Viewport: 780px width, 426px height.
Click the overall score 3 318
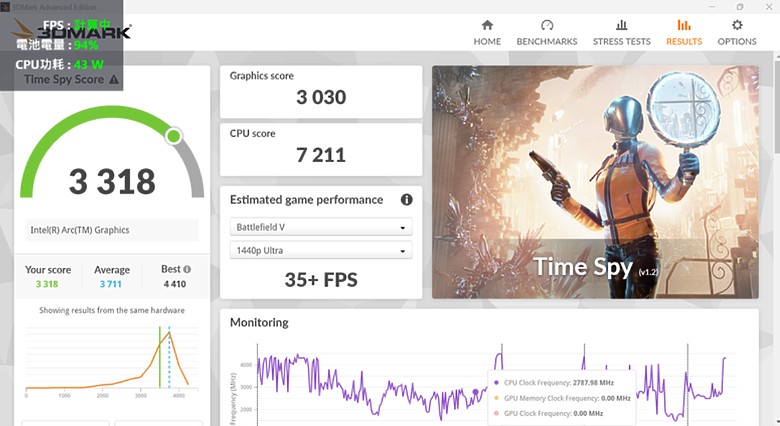112,182
